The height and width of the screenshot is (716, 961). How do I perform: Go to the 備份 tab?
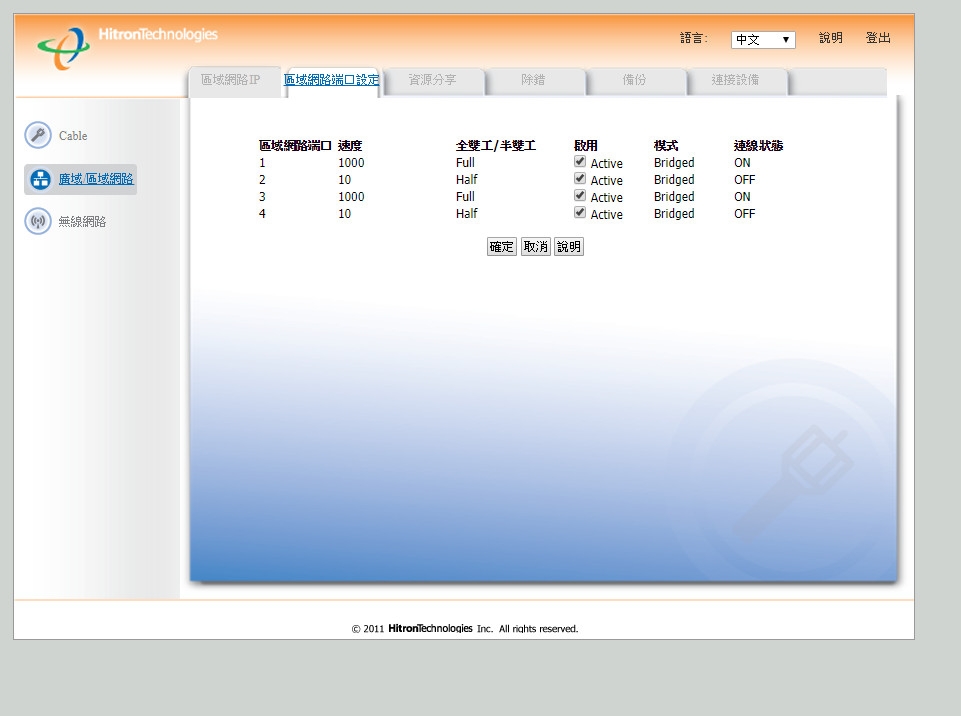[634, 80]
